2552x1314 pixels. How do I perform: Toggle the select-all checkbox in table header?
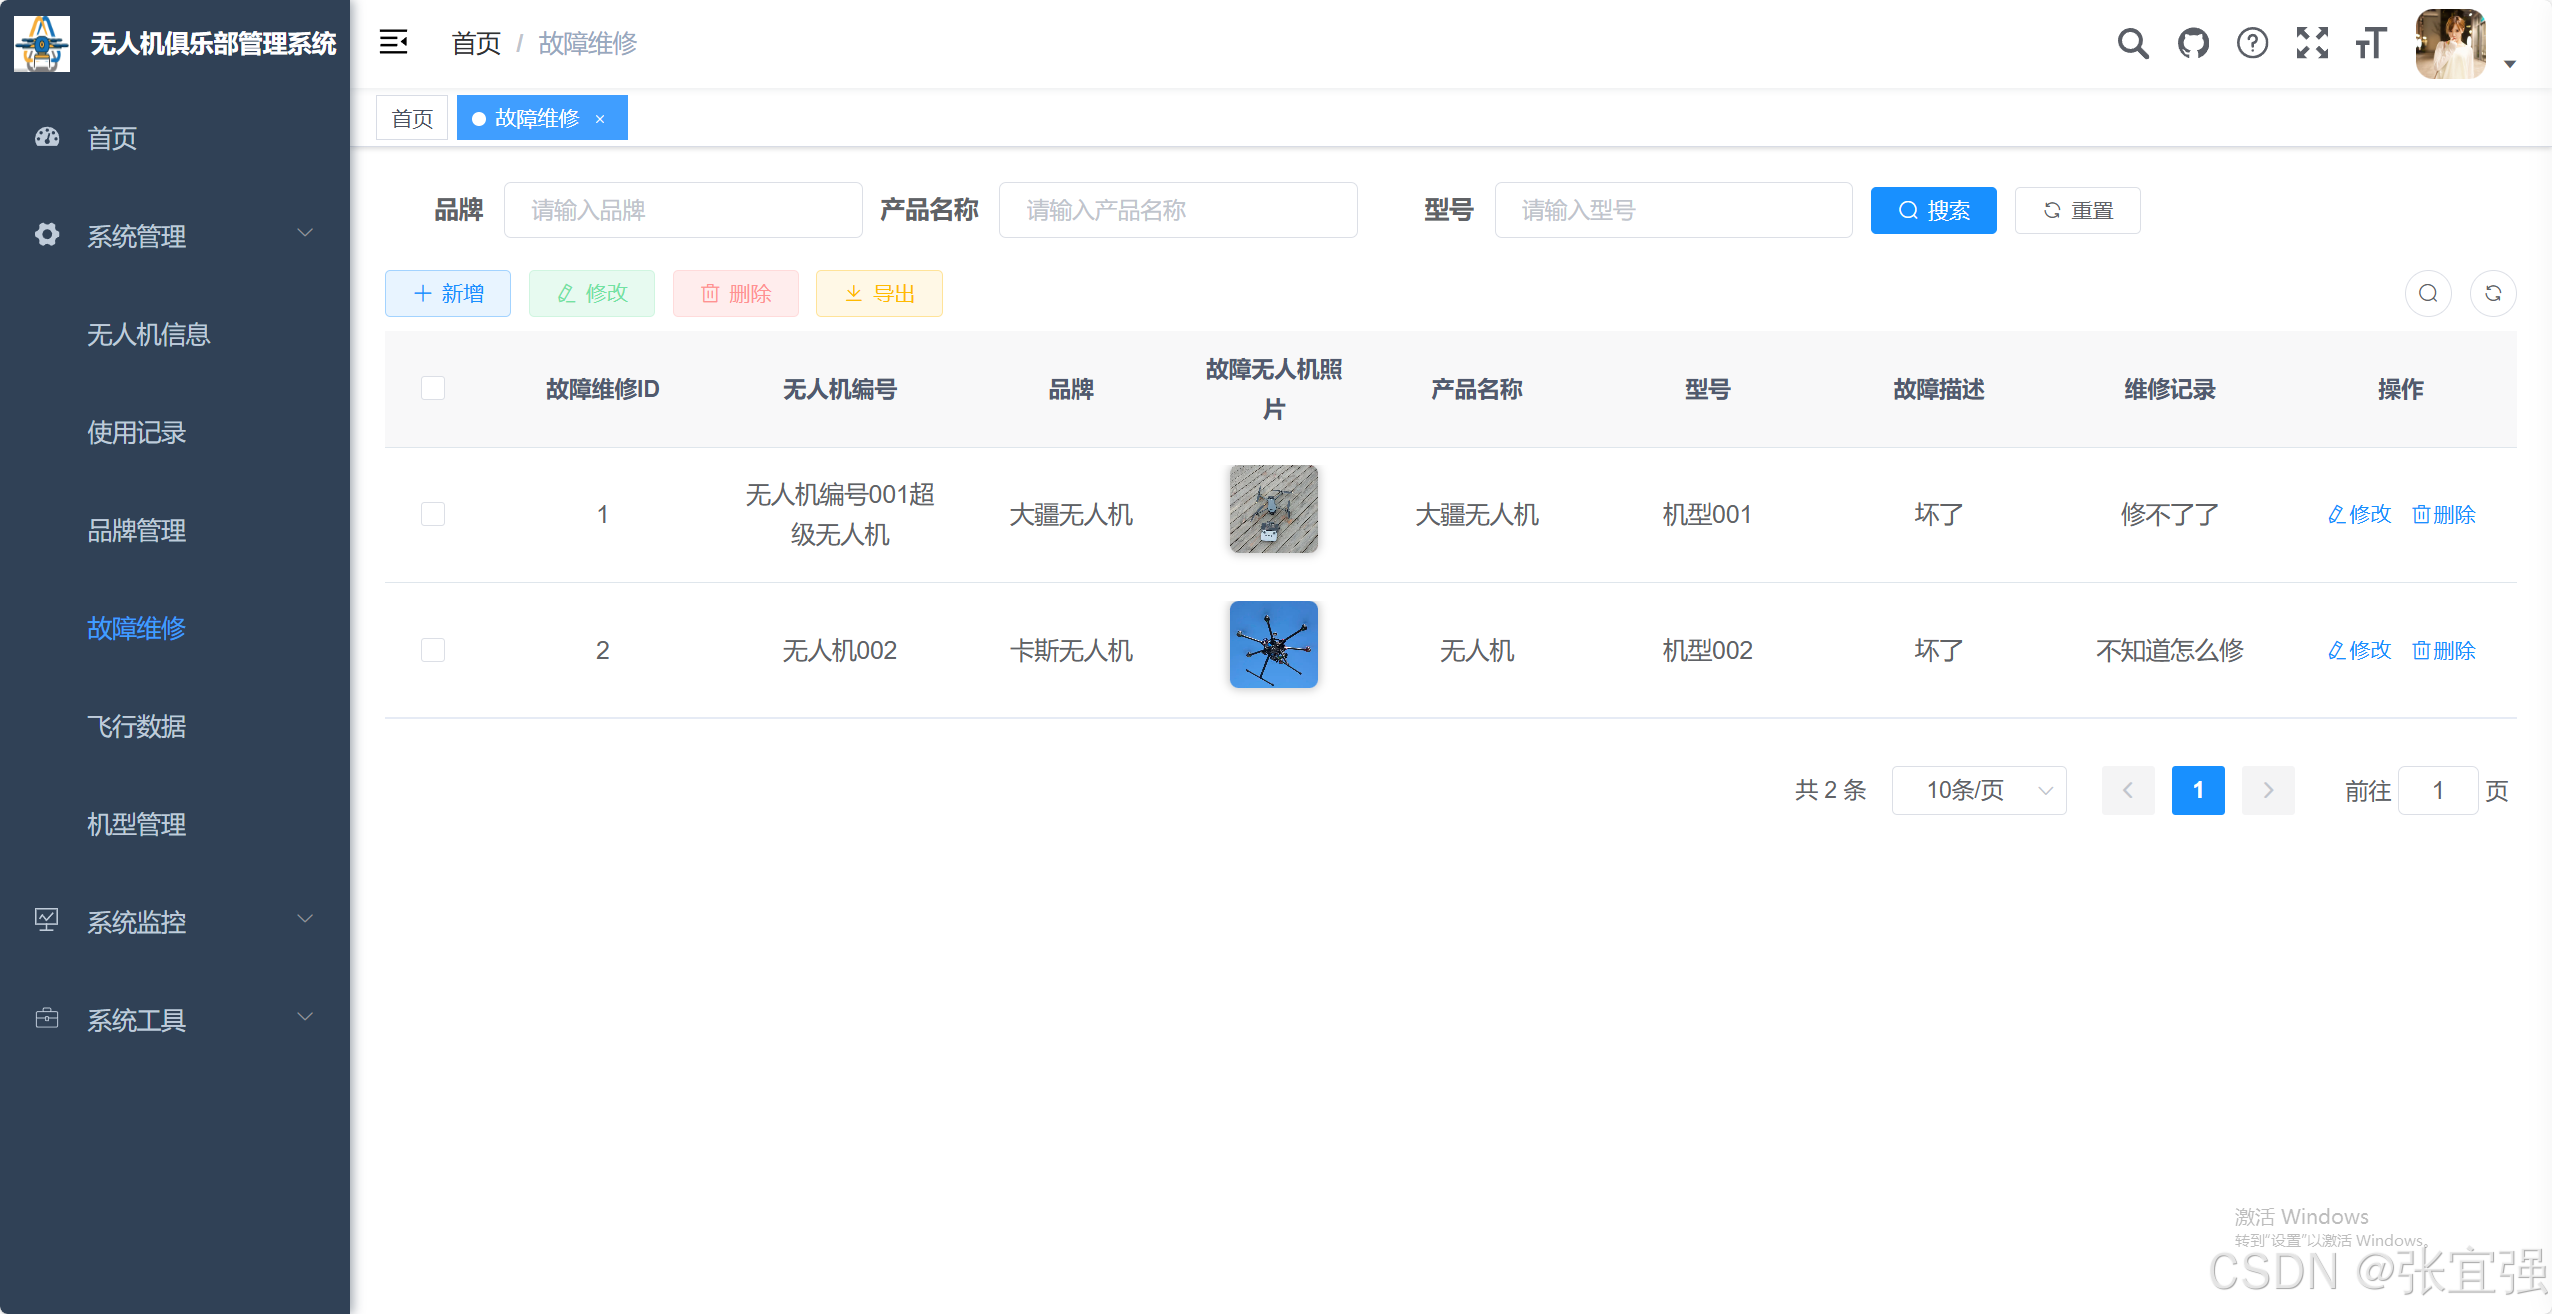pyautogui.click(x=432, y=387)
